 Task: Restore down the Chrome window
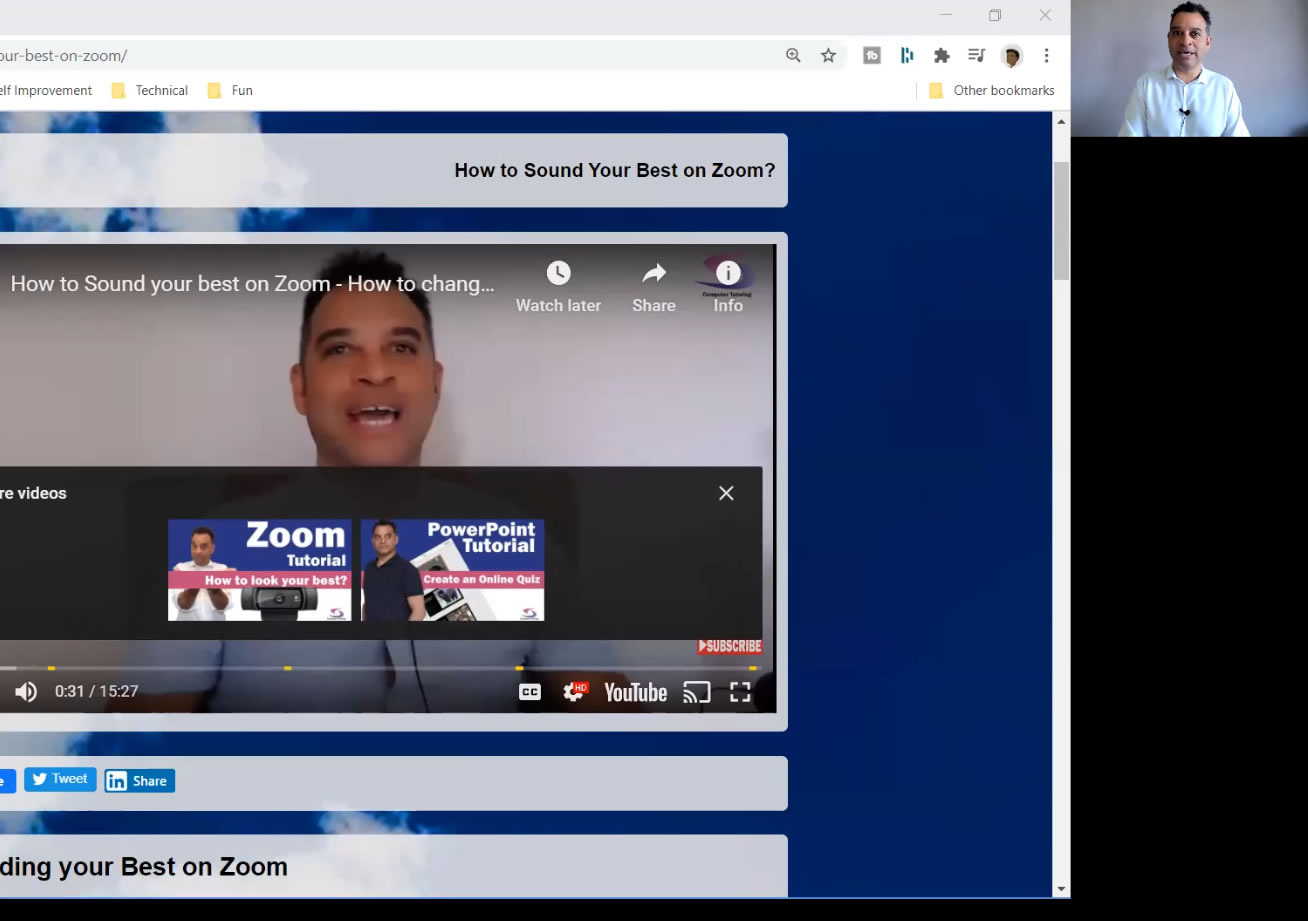[995, 15]
